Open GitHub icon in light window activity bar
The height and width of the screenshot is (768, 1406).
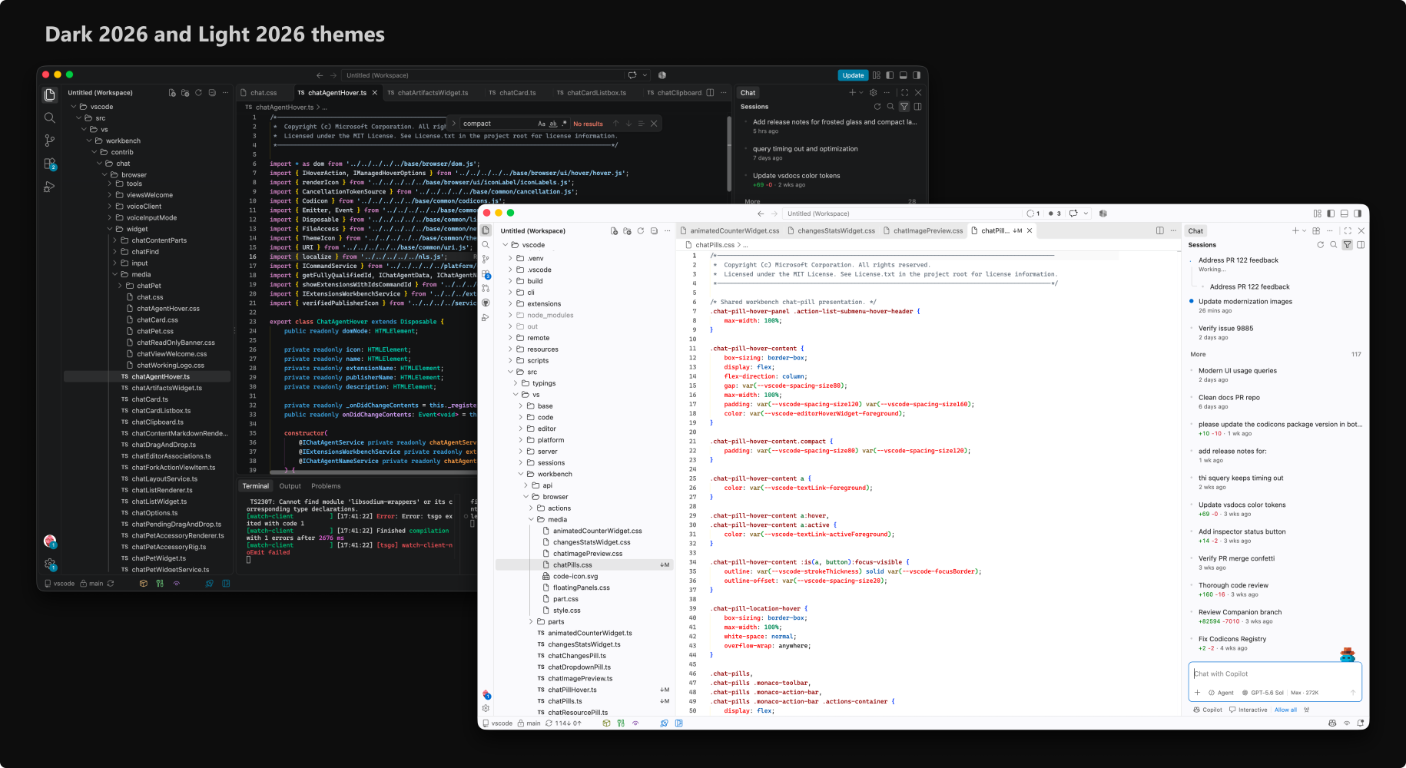pos(486,302)
